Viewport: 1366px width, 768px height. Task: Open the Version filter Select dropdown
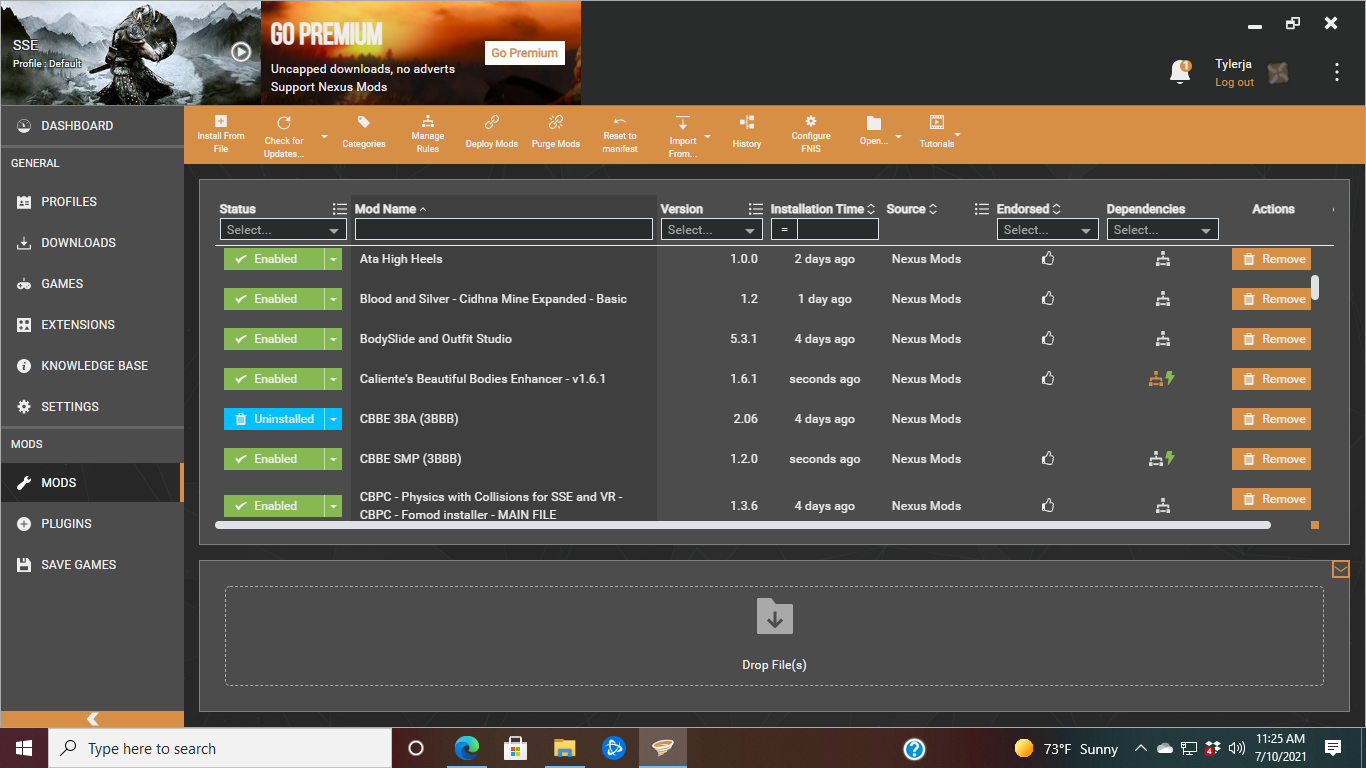712,230
